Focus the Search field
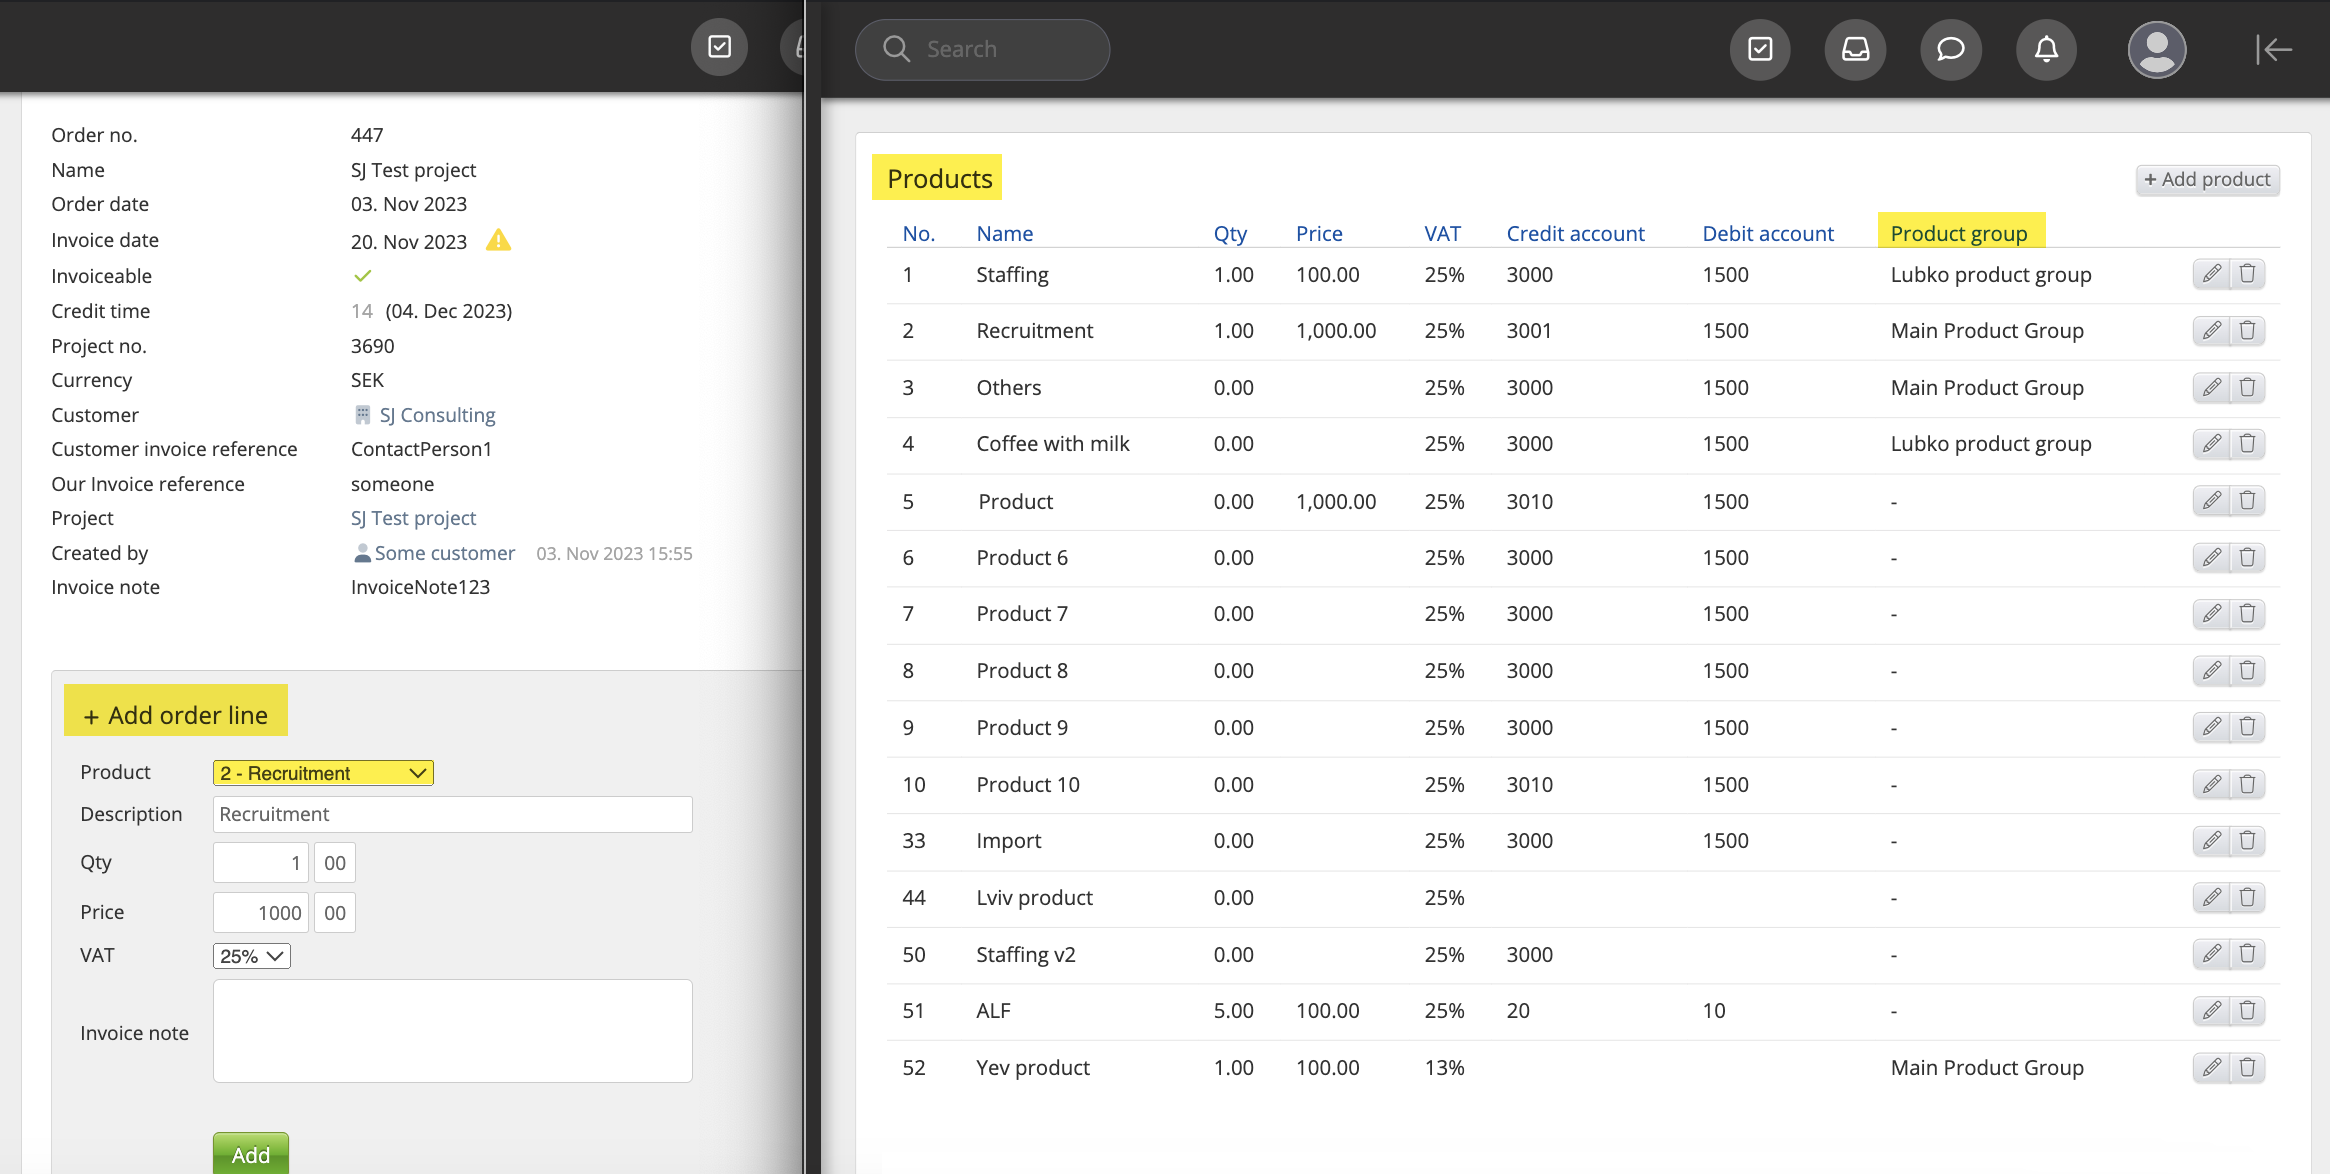 (983, 49)
